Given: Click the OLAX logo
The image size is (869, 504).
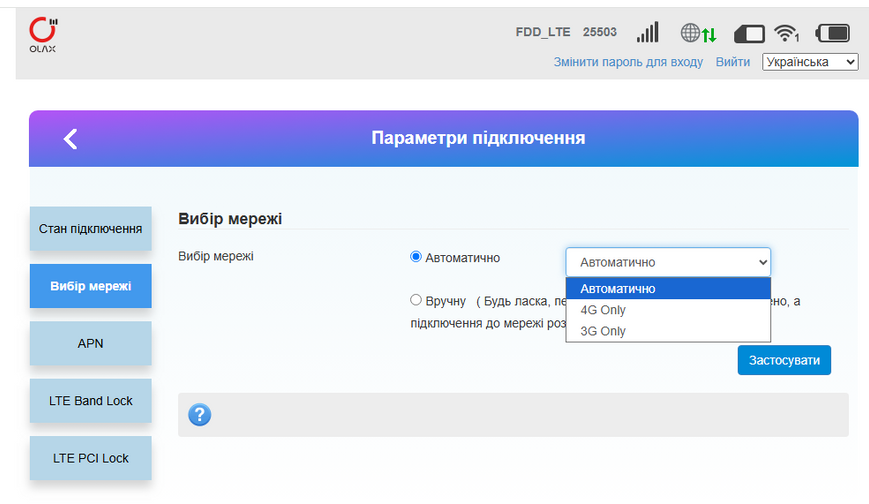Looking at the screenshot, I should (x=43, y=35).
